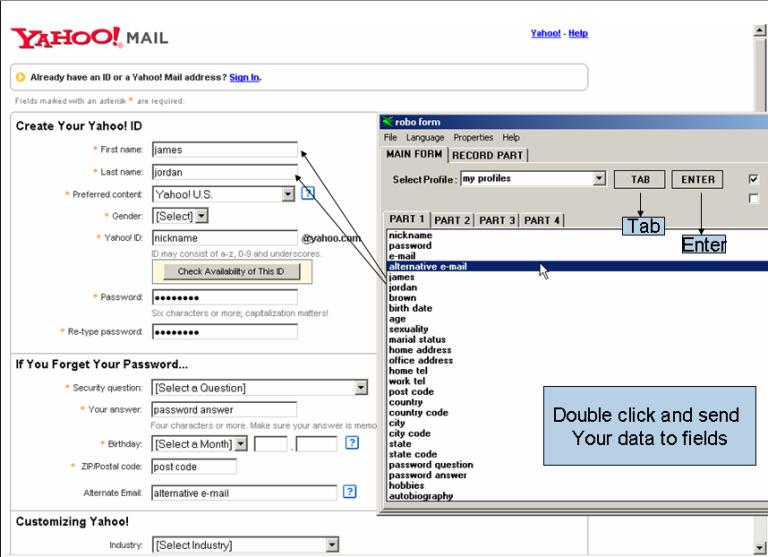
Task: Open the Language menu
Action: (425, 138)
